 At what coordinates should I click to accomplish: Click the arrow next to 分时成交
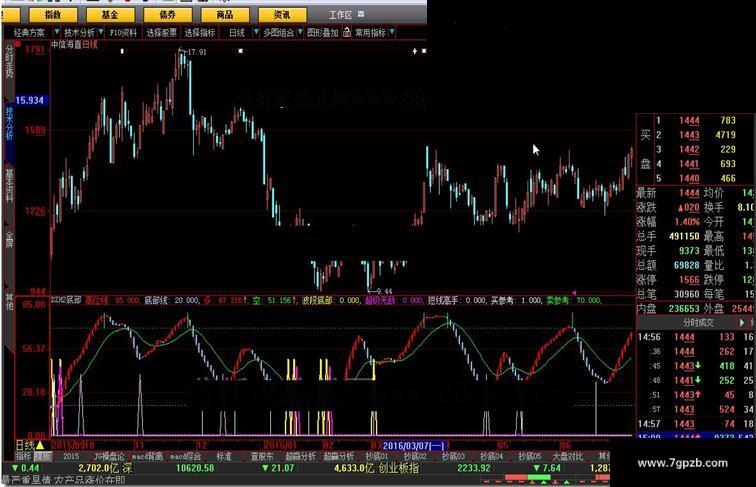742,322
